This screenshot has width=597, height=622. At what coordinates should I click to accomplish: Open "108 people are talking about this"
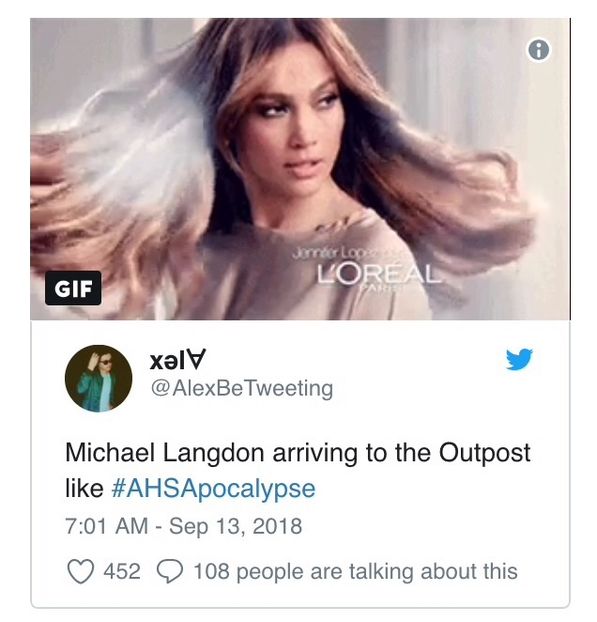(355, 572)
